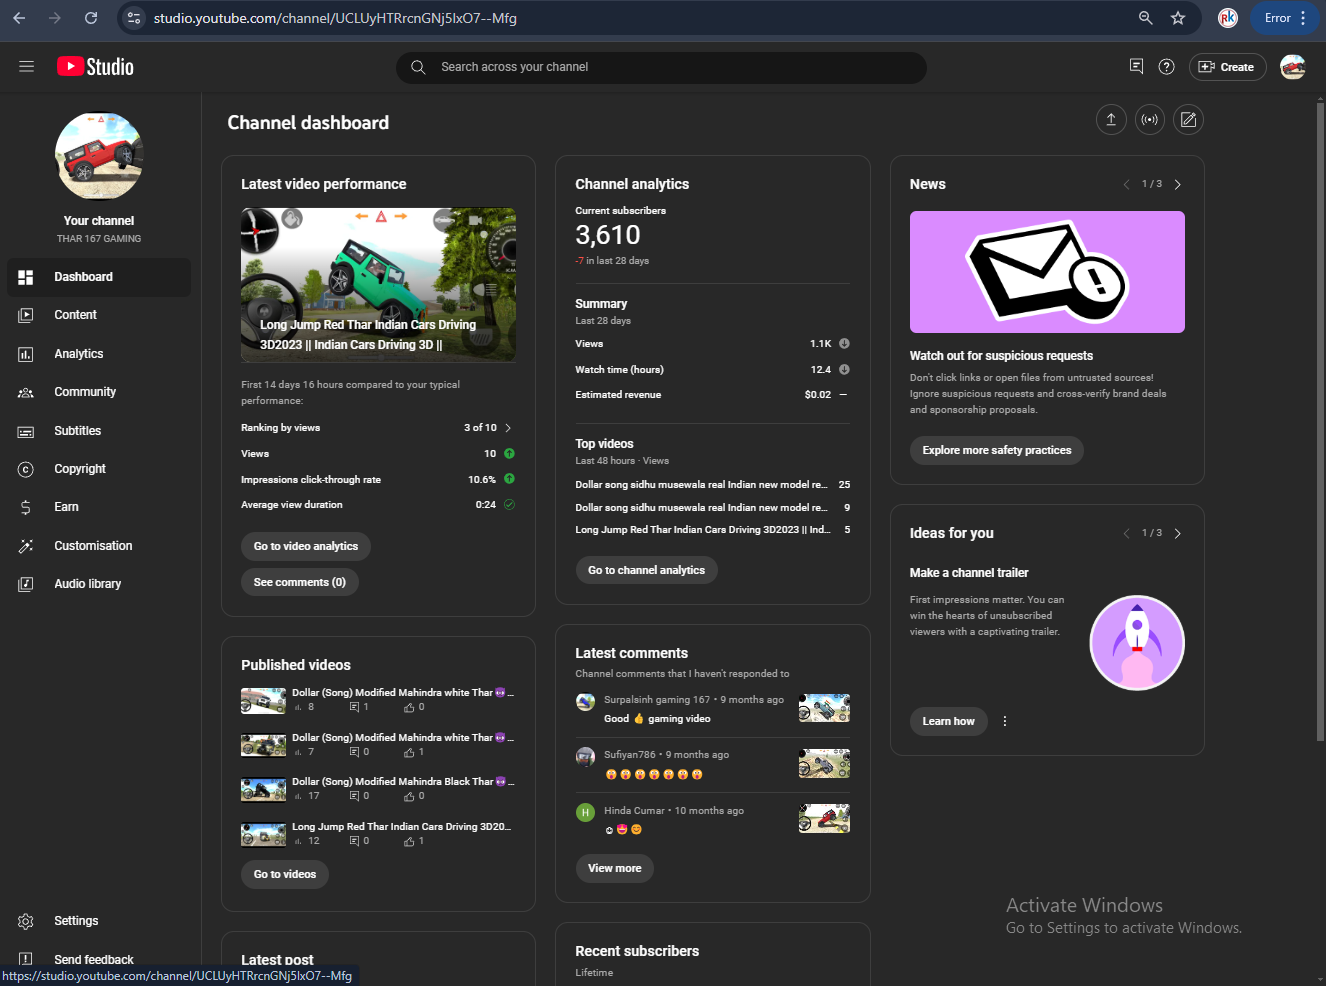
Task: Open the latest video thumbnail
Action: (378, 285)
